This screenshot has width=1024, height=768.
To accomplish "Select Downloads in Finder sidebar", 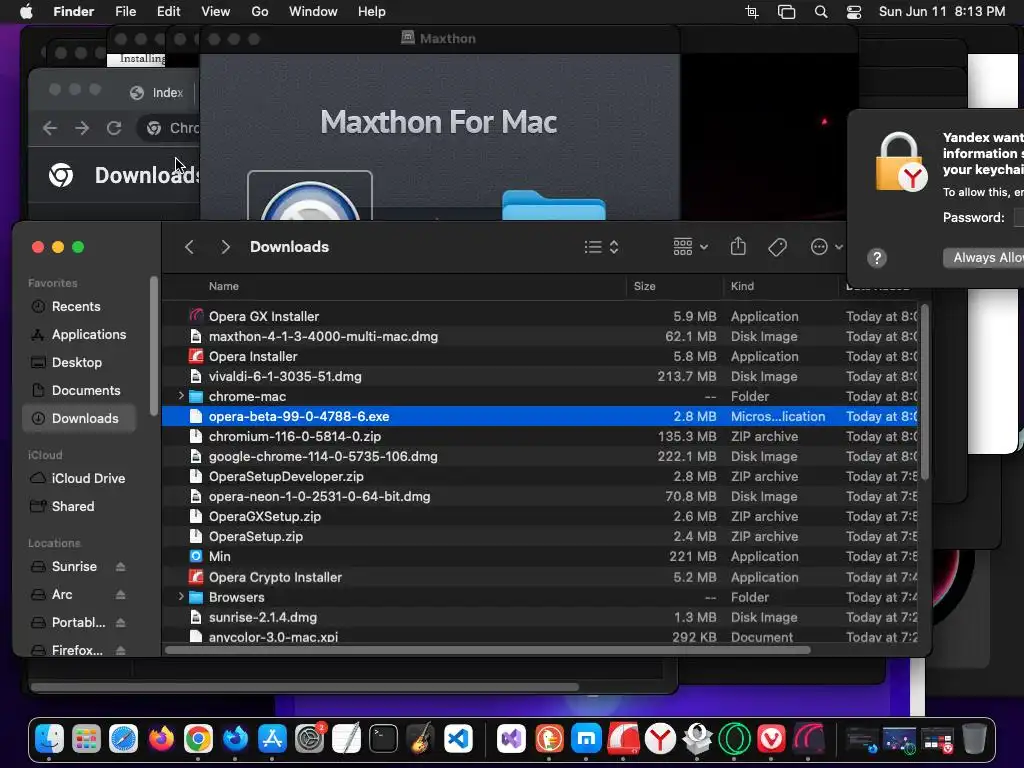I will (x=78, y=419).
